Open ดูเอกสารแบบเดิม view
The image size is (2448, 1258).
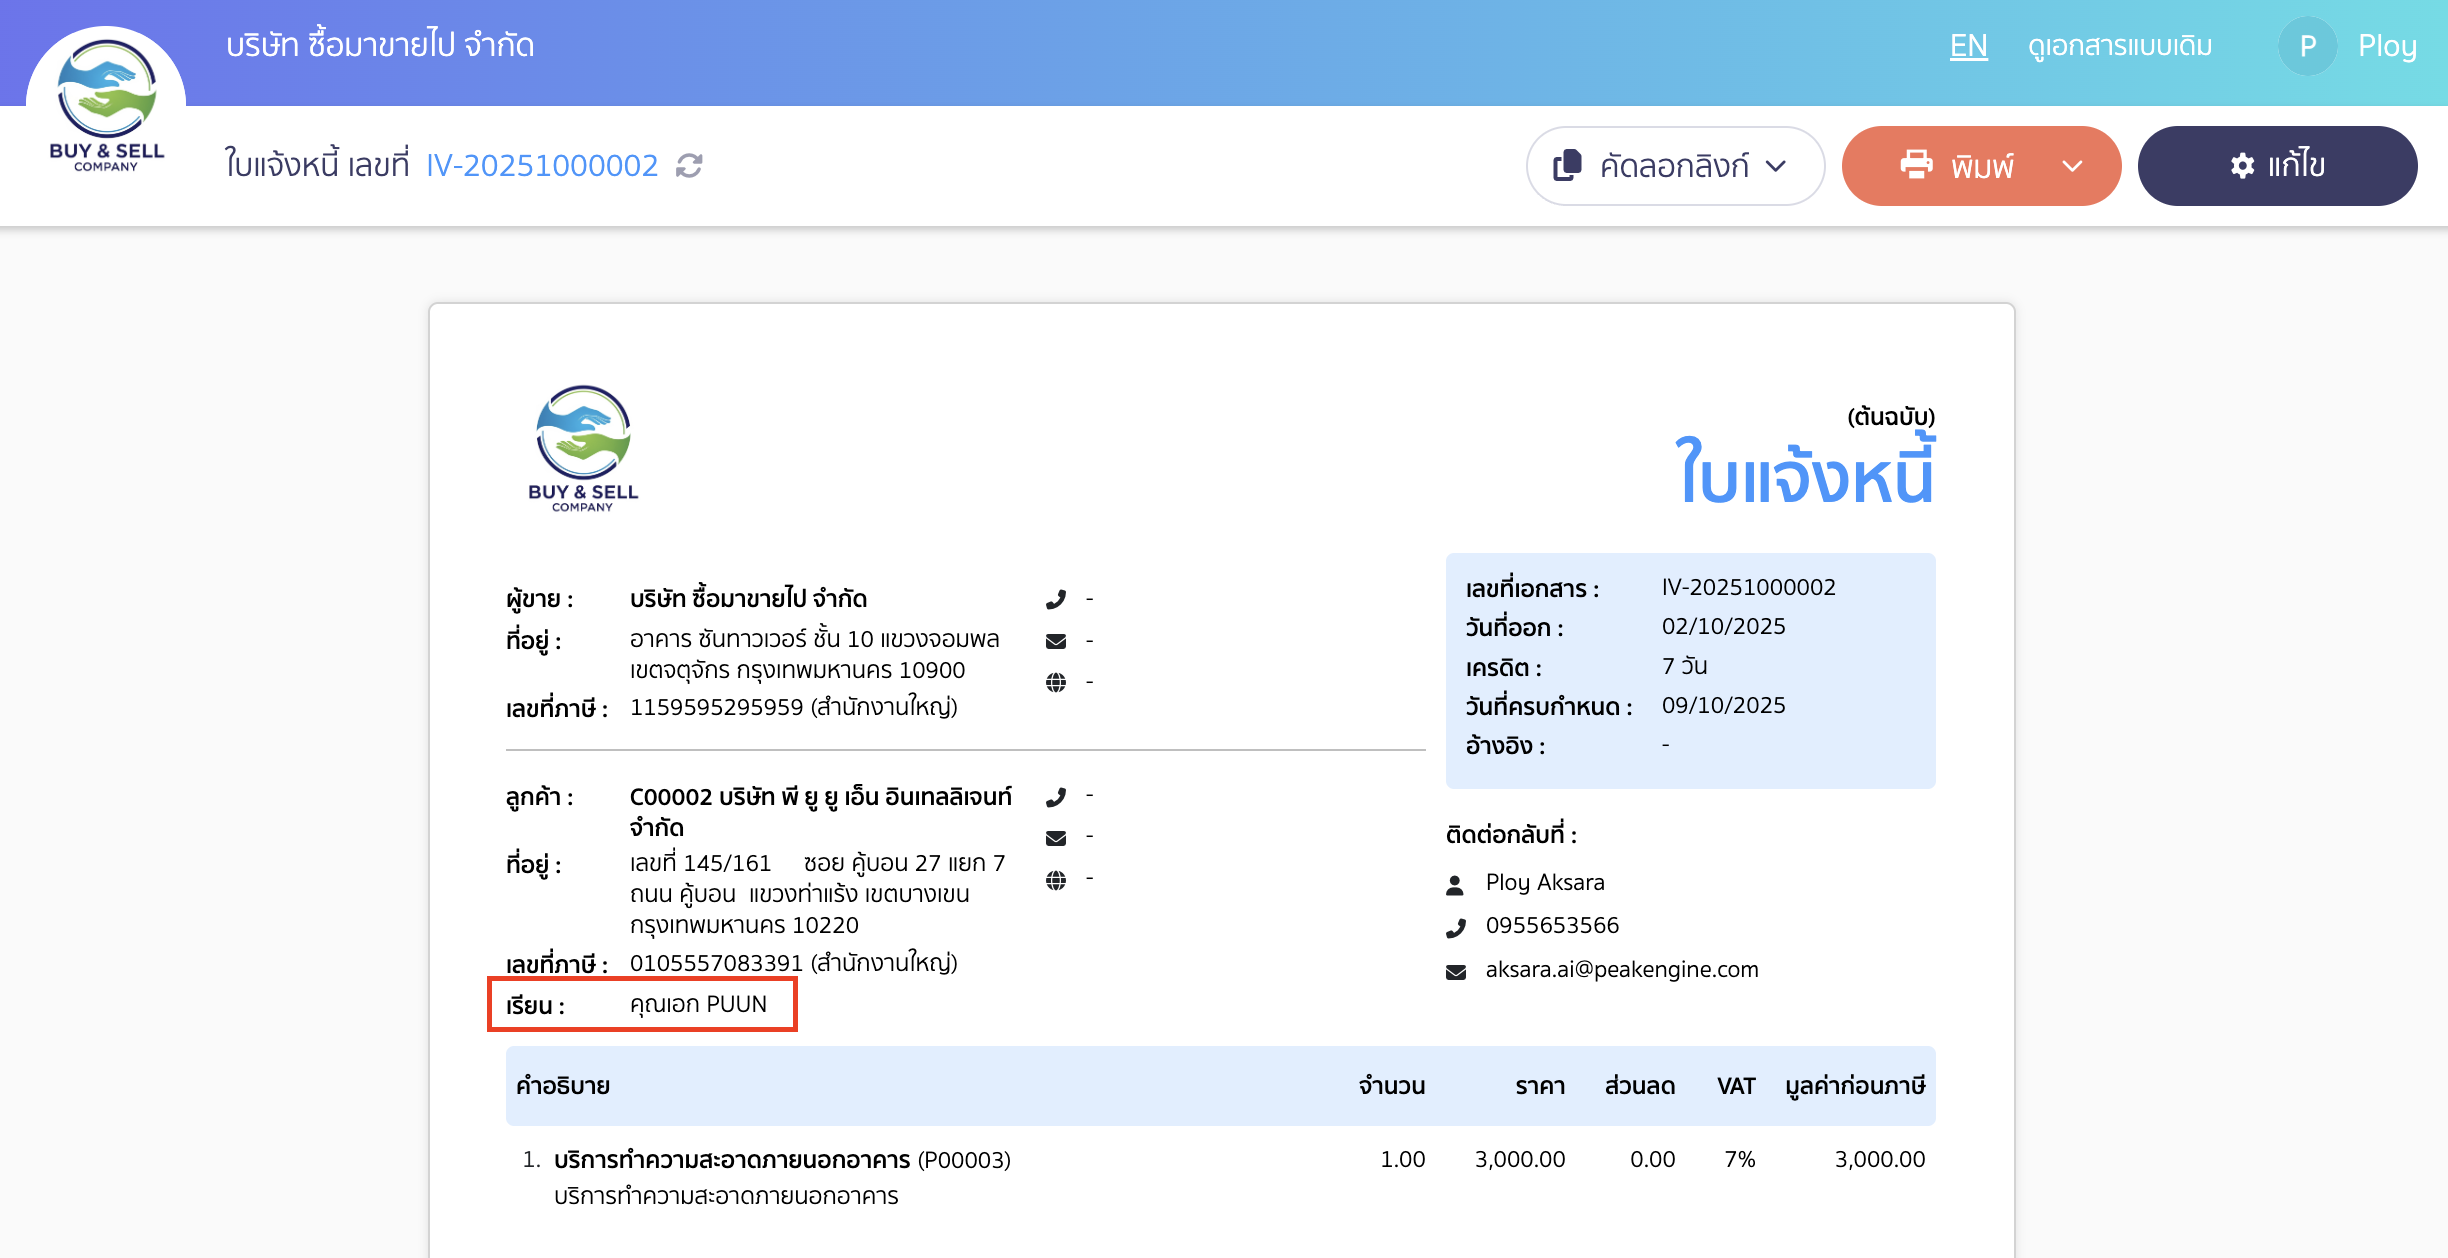click(2124, 46)
